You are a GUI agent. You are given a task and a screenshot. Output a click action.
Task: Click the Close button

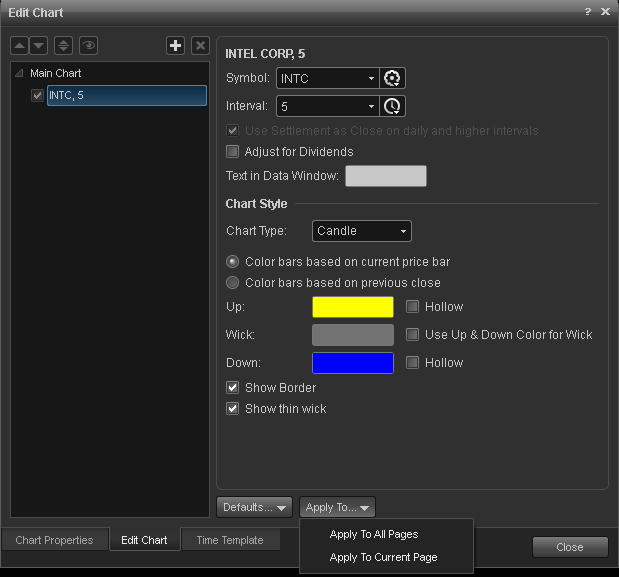click(x=570, y=547)
